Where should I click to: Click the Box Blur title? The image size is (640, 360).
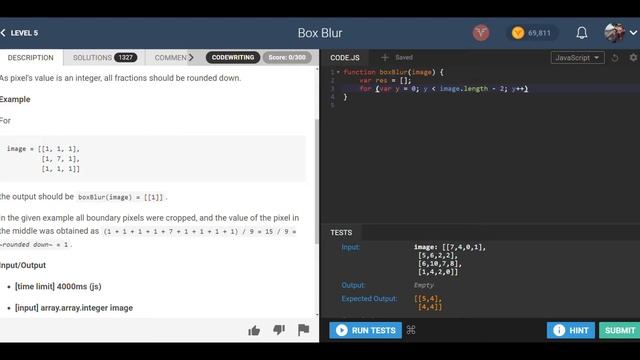pos(320,33)
